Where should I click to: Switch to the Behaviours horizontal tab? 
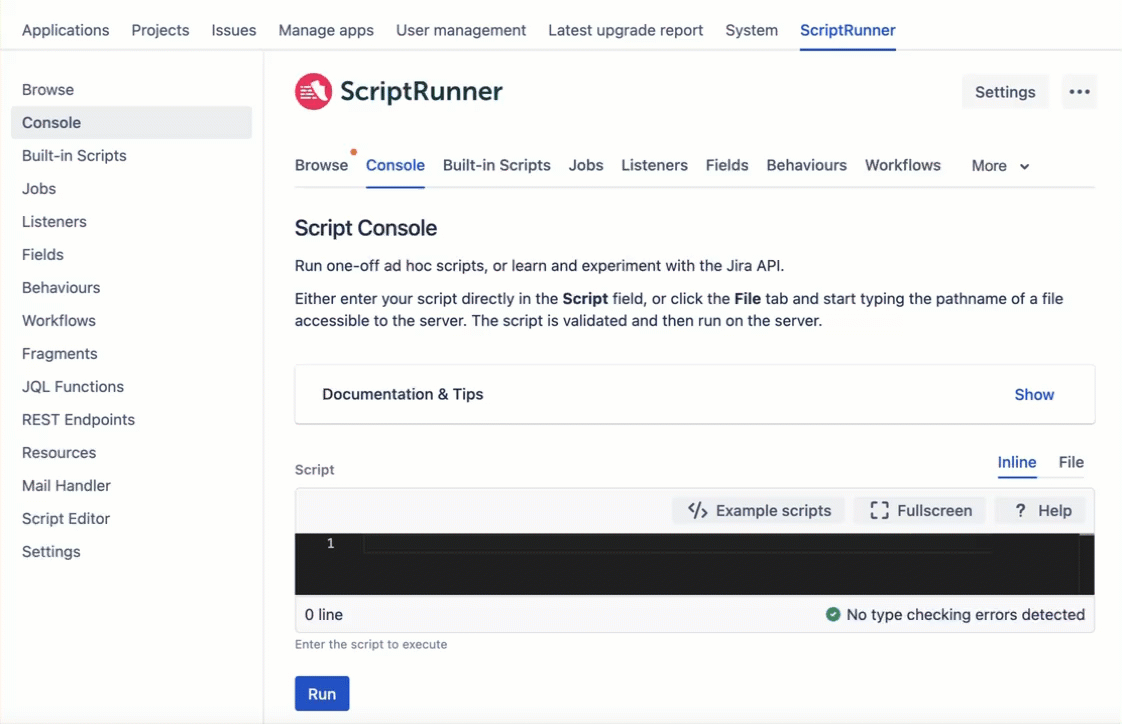coord(806,165)
